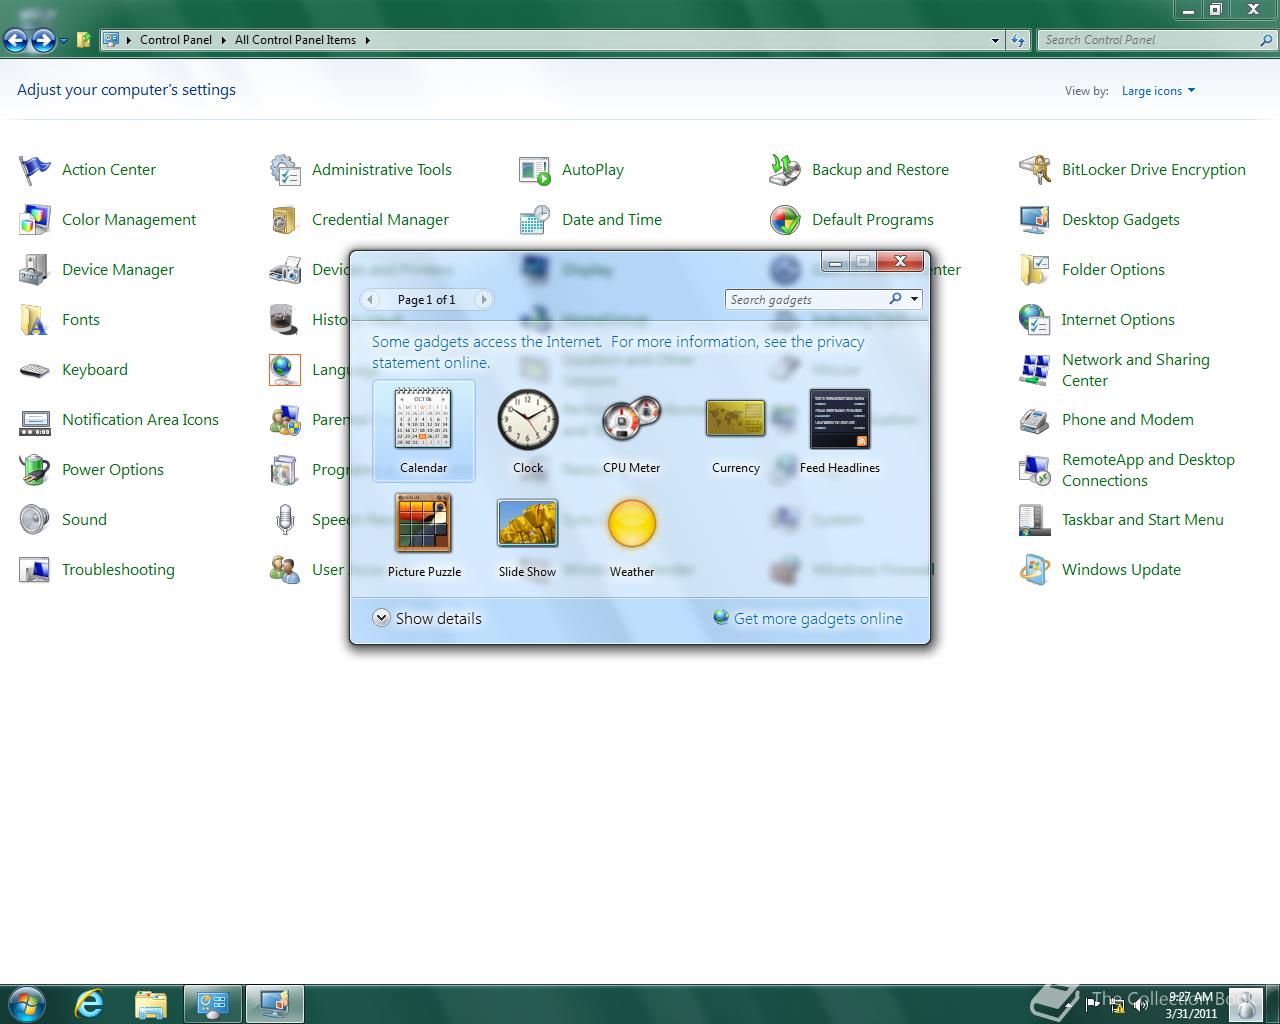Expand Show details in gadget gallery
This screenshot has width=1280, height=1024.
(x=427, y=619)
